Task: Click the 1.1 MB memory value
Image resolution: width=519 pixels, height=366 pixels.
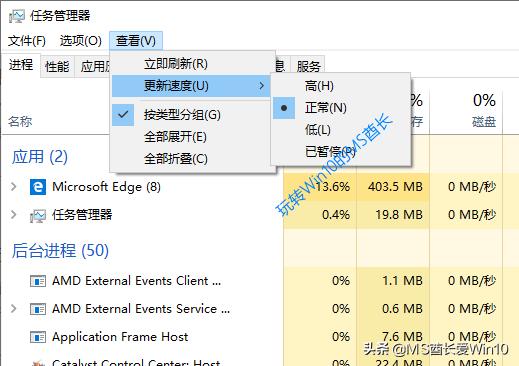Action: tap(402, 281)
